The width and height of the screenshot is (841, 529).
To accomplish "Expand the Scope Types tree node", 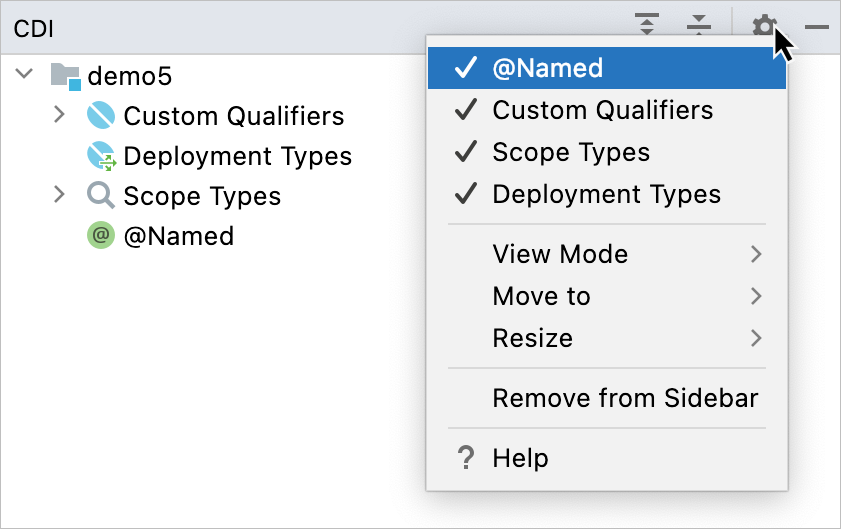I will pyautogui.click(x=60, y=194).
